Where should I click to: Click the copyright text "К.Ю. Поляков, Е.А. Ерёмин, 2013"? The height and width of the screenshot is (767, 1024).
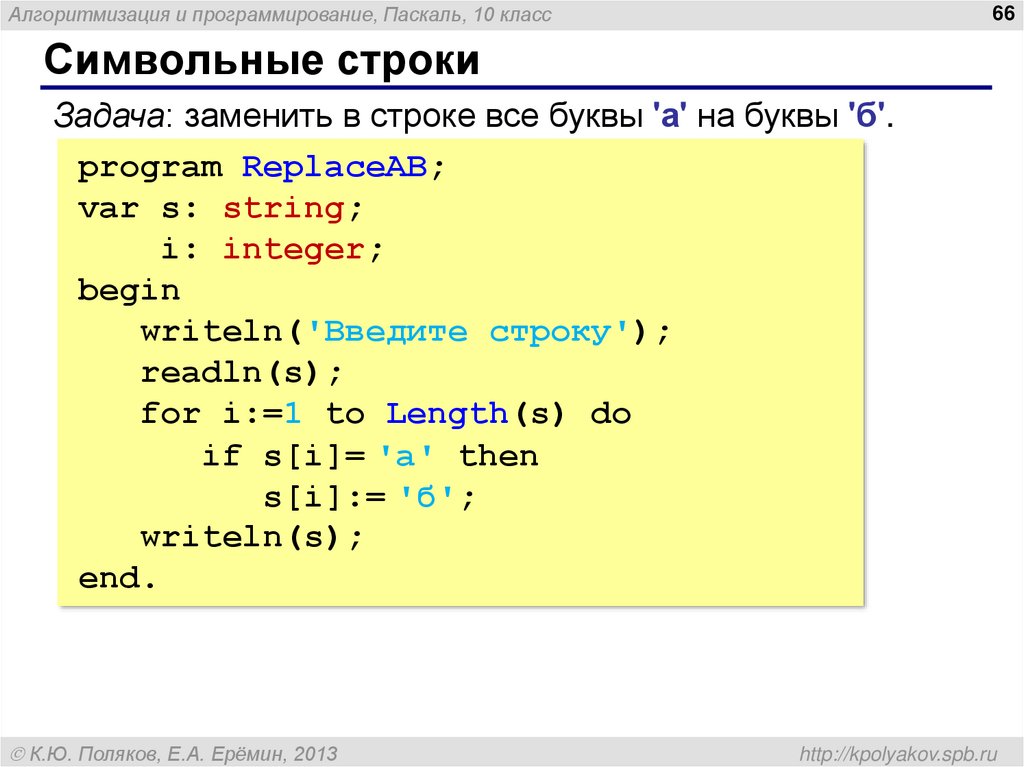184,755
